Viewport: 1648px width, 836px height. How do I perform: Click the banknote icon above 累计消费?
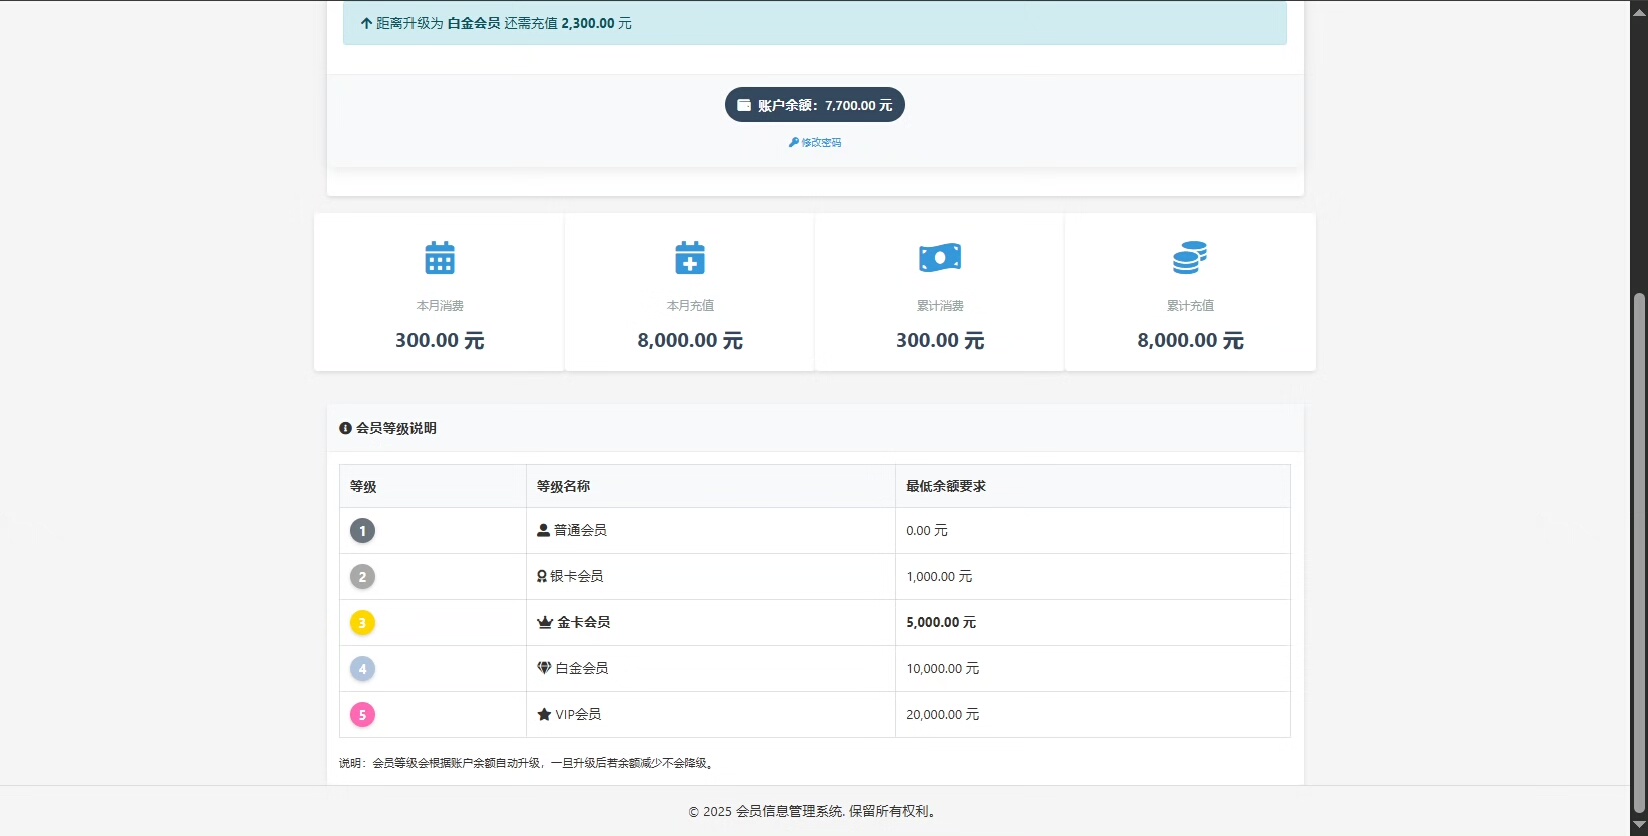[x=940, y=258]
